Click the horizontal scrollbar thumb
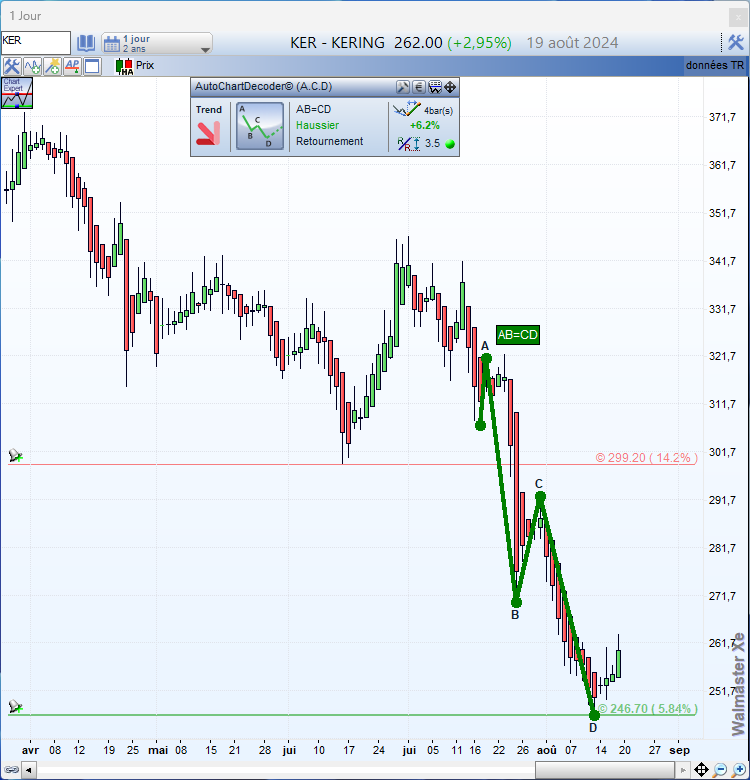 pyautogui.click(x=605, y=770)
